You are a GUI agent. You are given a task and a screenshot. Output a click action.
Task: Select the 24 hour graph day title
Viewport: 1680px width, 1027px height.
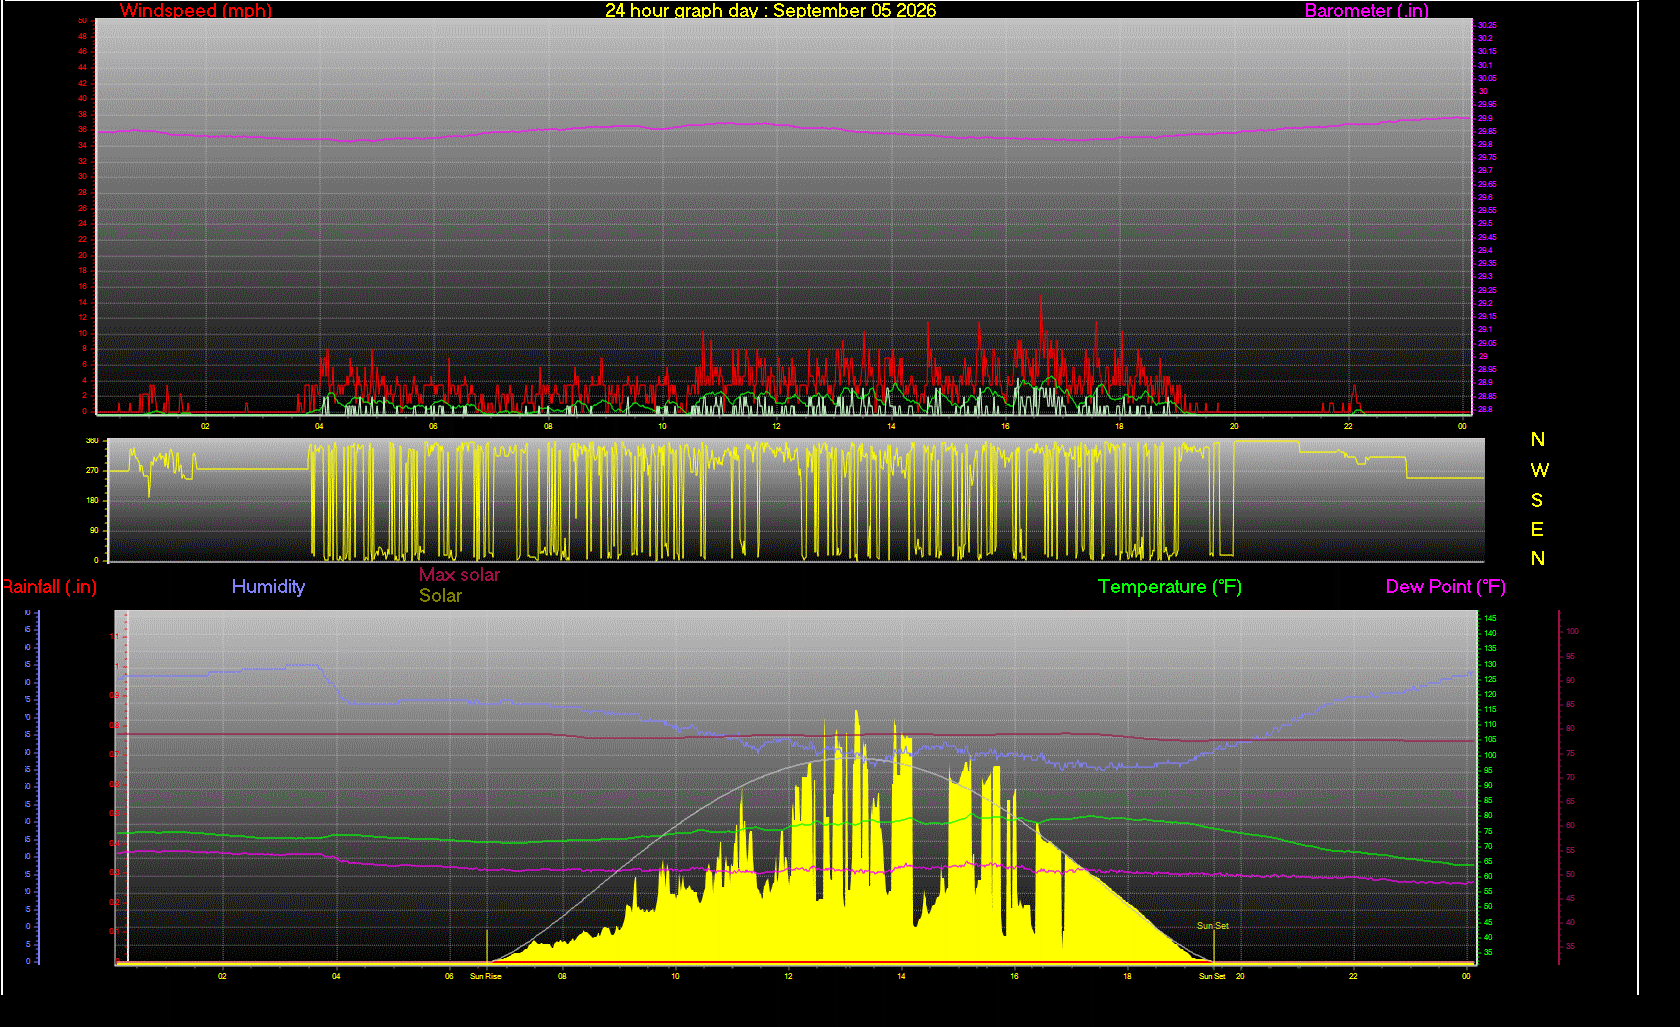[770, 10]
